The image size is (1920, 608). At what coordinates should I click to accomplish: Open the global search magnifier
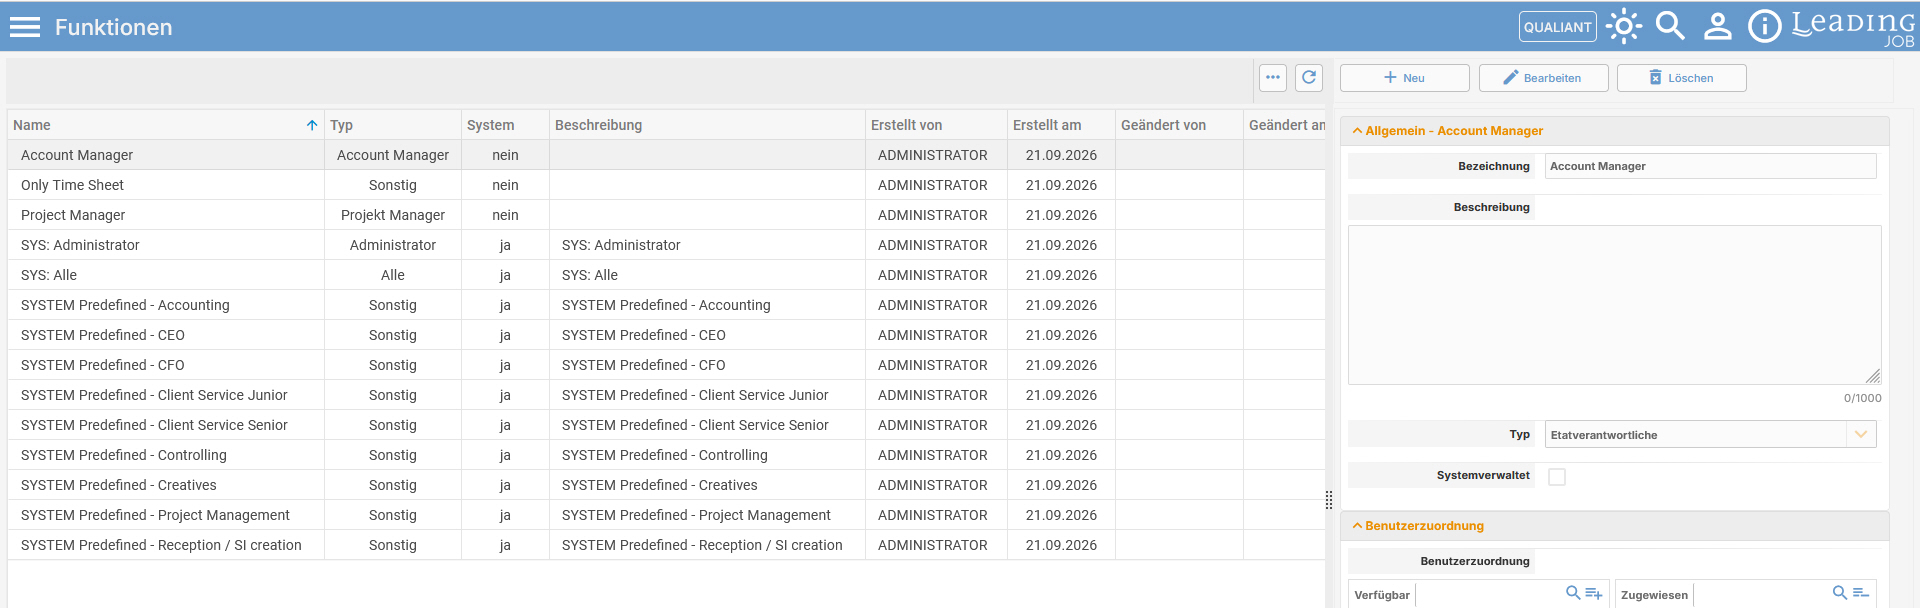click(x=1670, y=26)
